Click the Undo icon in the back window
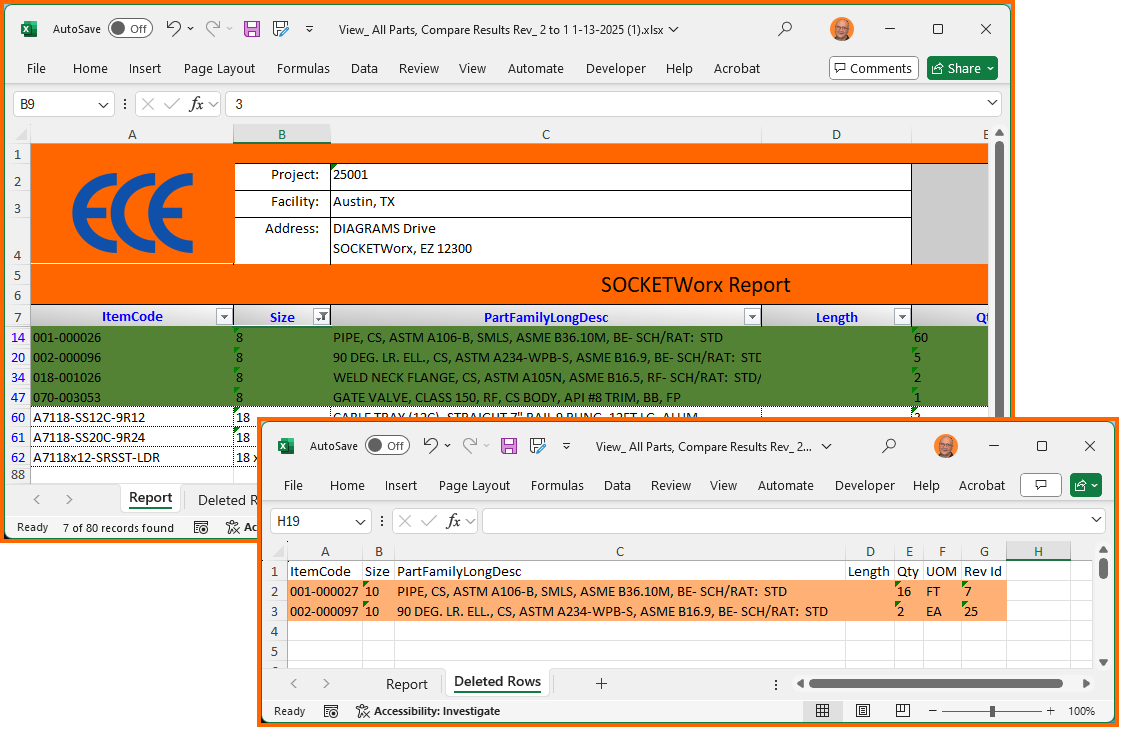The width and height of the screenshot is (1127, 732). pyautogui.click(x=173, y=29)
